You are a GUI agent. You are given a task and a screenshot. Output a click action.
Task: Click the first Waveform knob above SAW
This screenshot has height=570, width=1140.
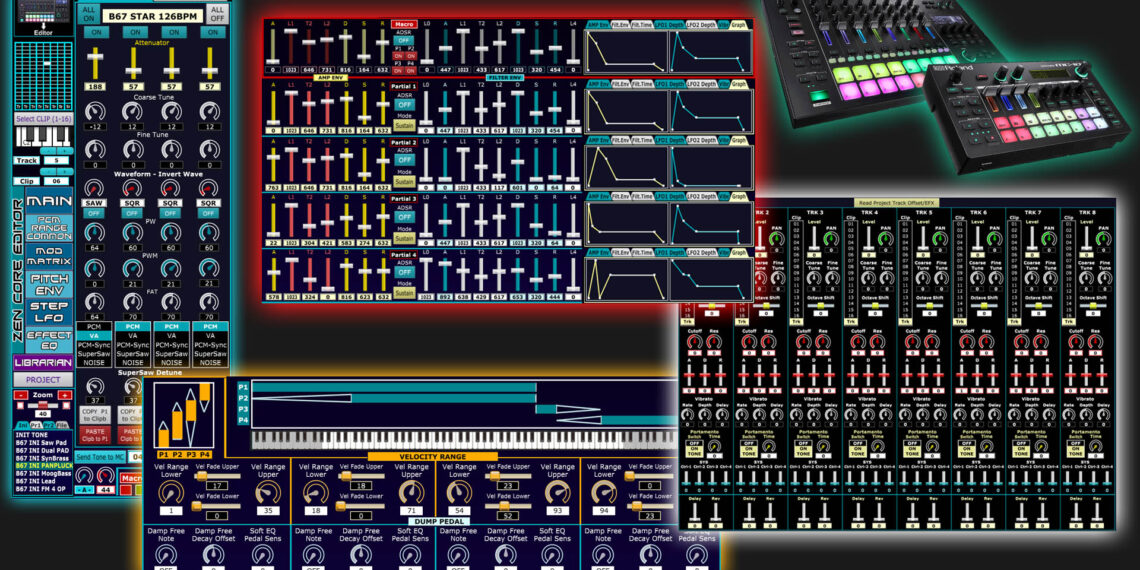click(x=95, y=187)
